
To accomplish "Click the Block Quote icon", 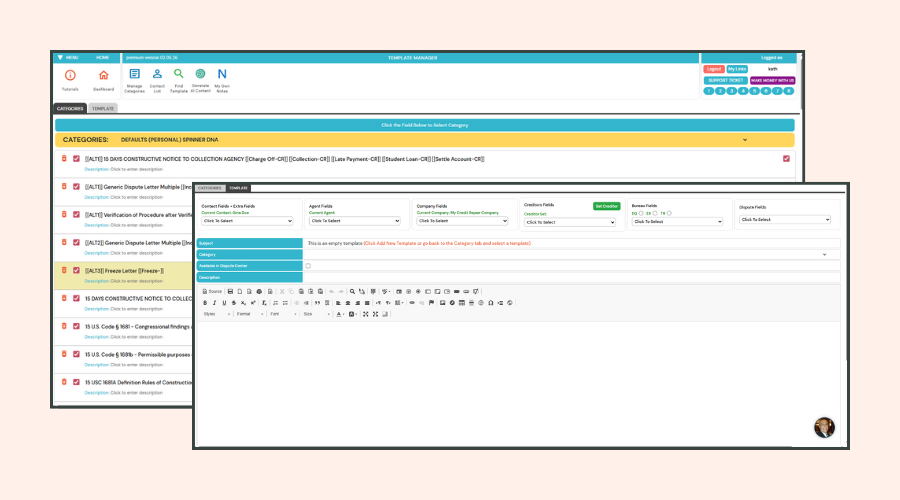I will pos(317,303).
